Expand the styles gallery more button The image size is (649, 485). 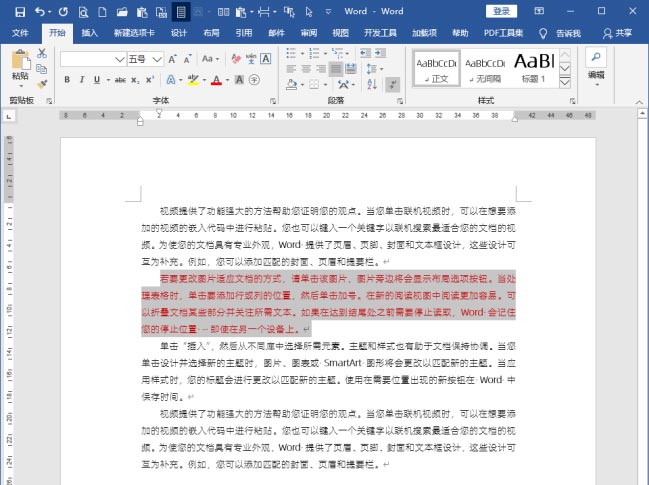coord(565,83)
